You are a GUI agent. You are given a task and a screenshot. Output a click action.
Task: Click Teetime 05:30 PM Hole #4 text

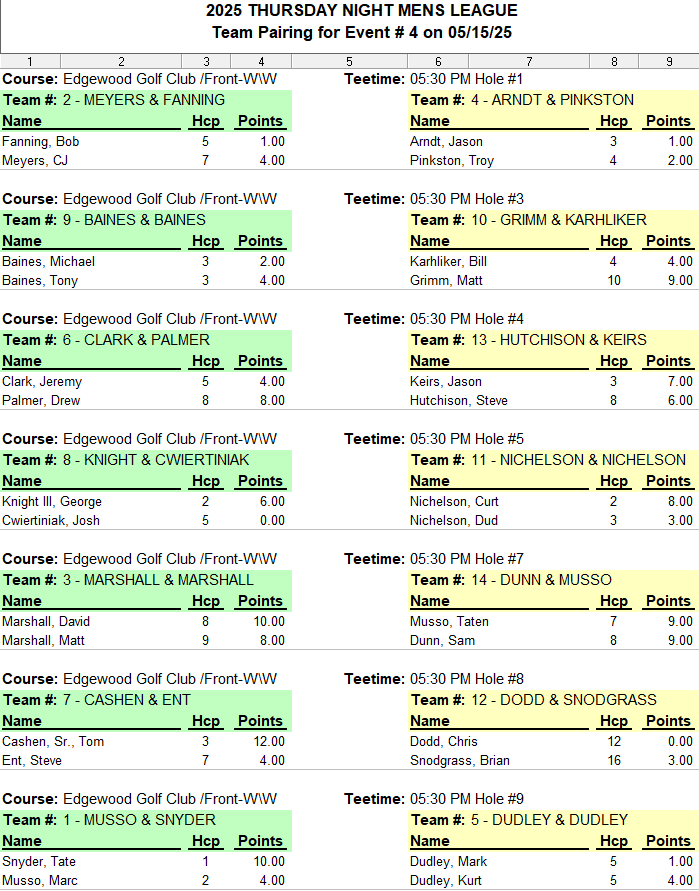434,319
